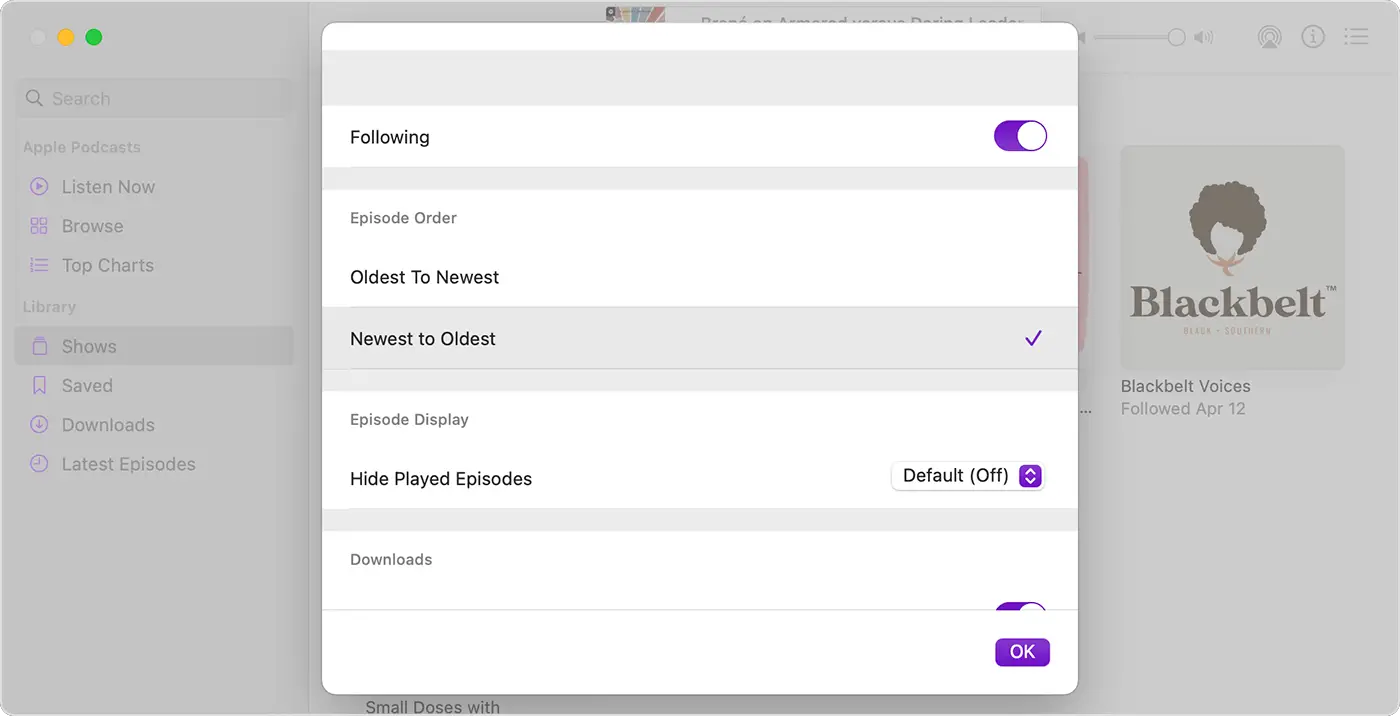This screenshot has height=716, width=1400.
Task: Show the Up Next queue list icon
Action: [1356, 38]
